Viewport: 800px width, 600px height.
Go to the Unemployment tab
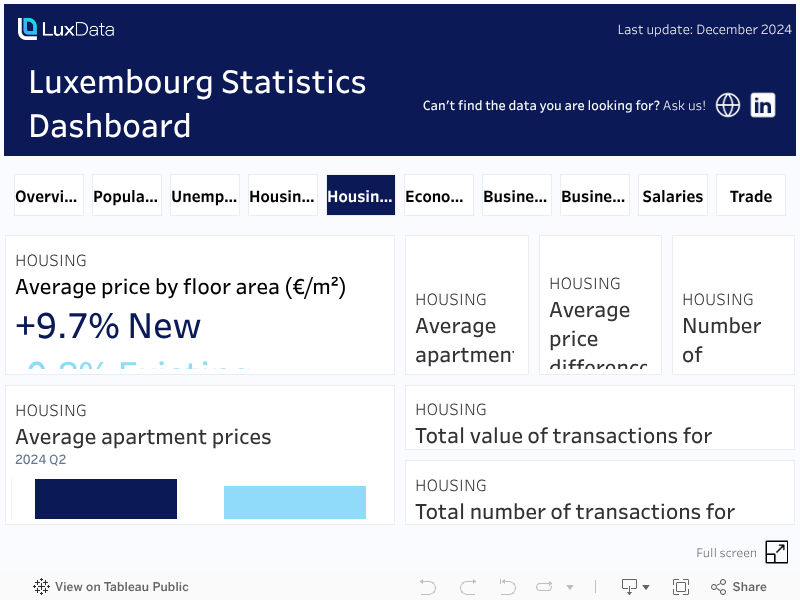pyautogui.click(x=205, y=196)
